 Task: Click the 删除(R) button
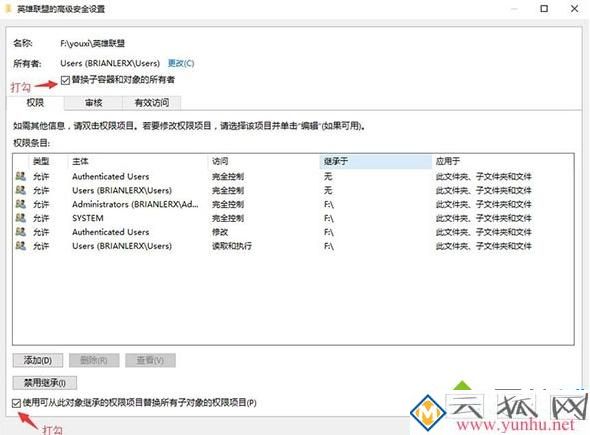point(94,360)
